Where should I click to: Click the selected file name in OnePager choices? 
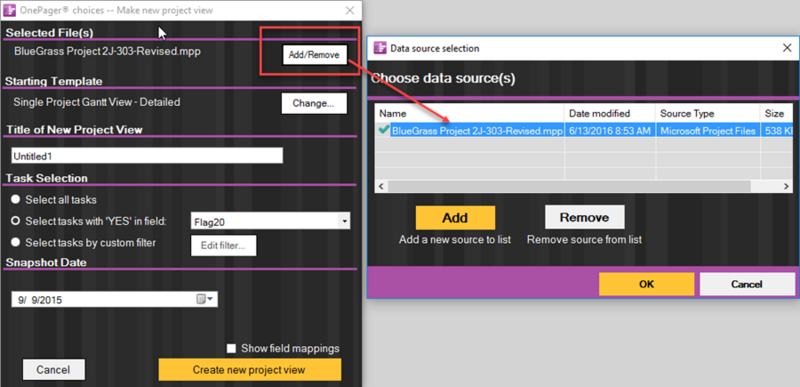(107, 51)
